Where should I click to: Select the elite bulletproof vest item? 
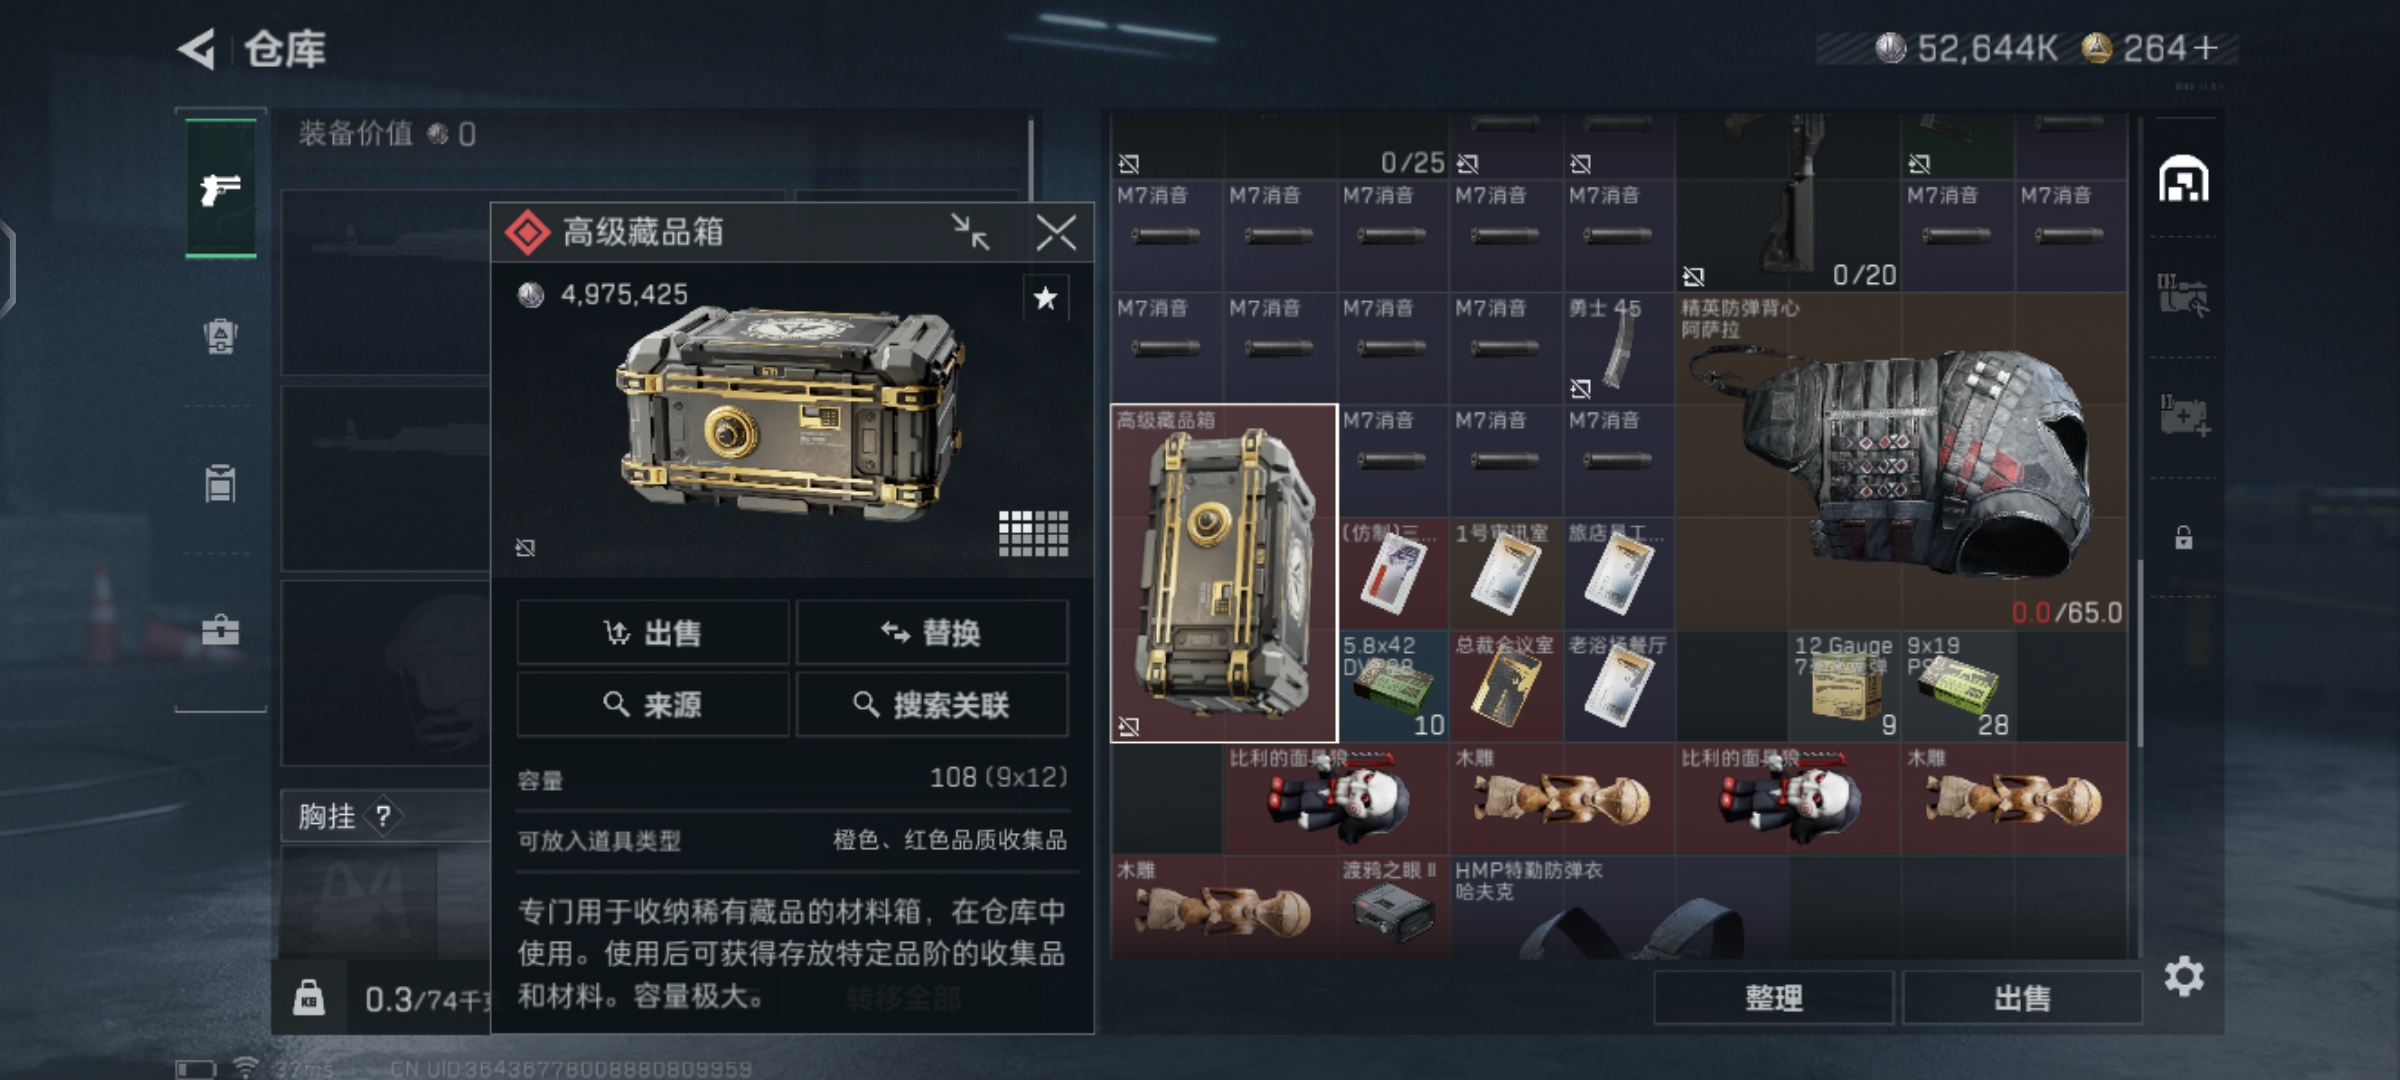coord(1901,461)
